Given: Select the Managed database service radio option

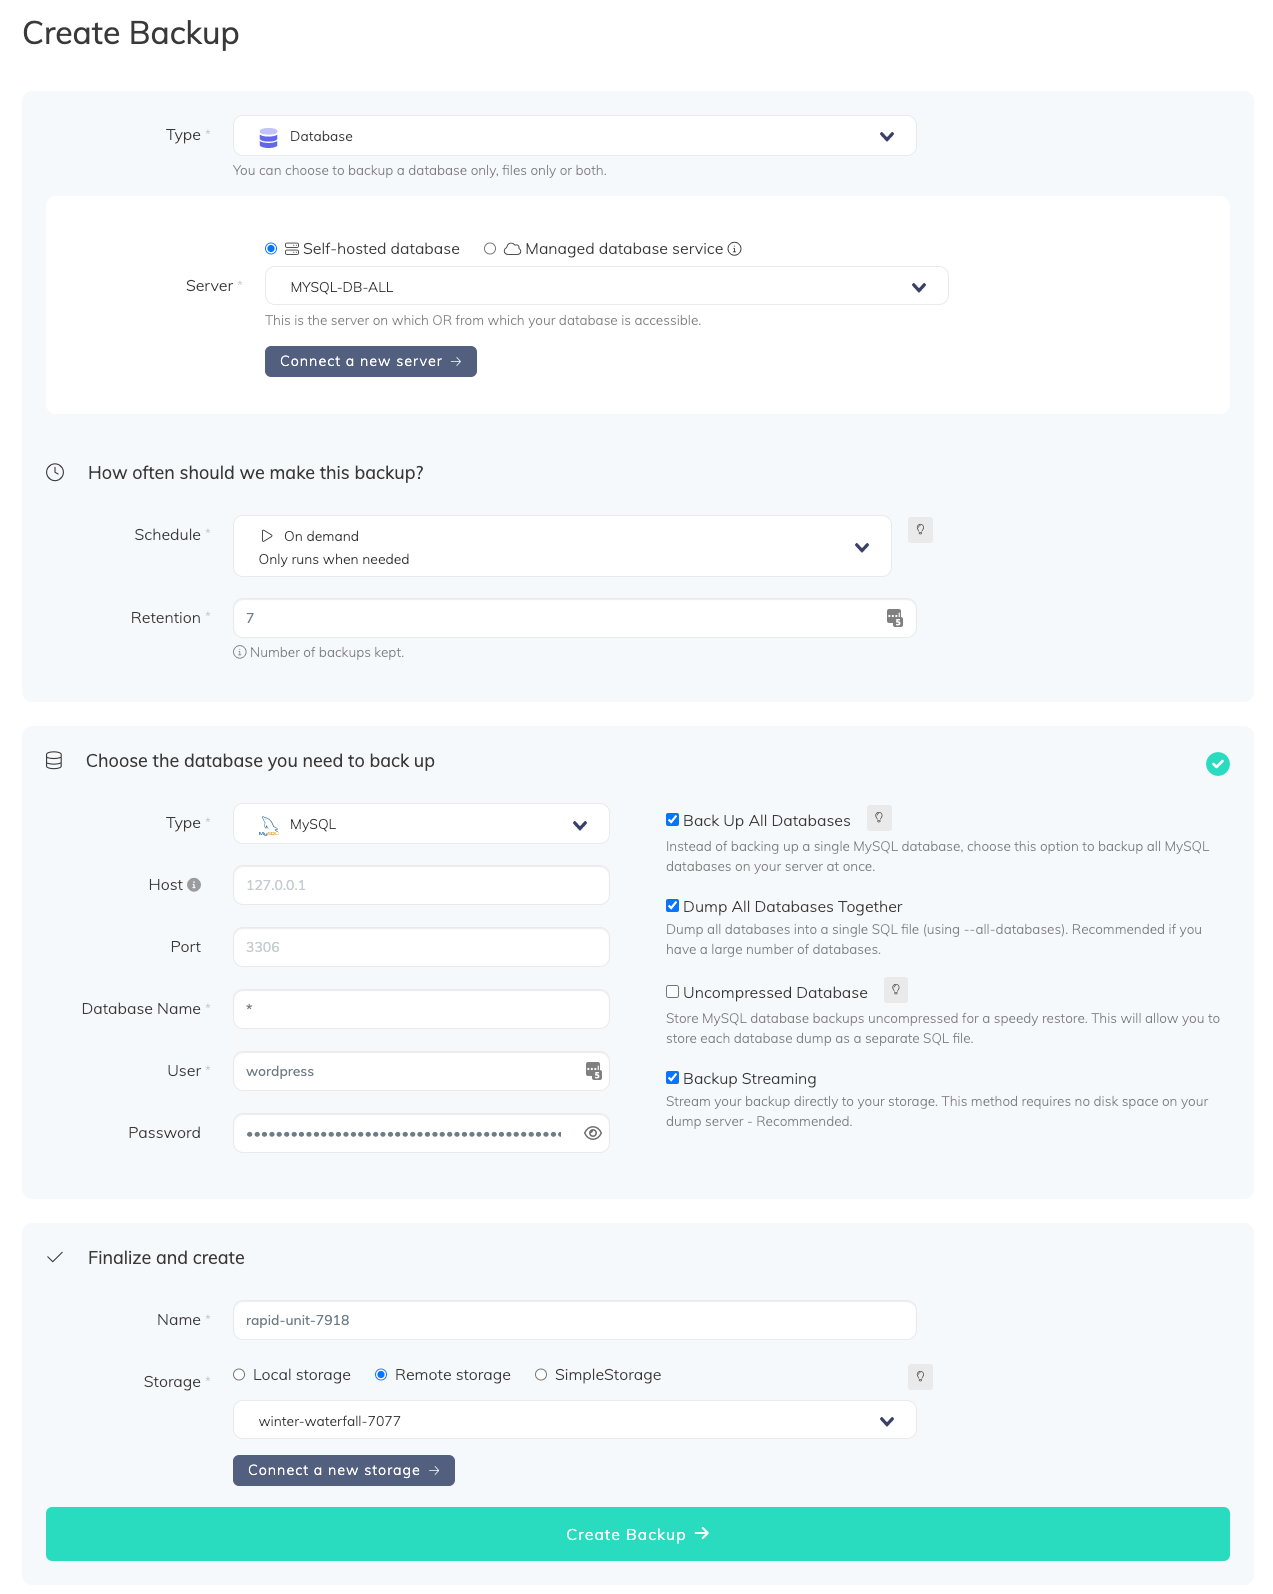Looking at the screenshot, I should point(490,249).
